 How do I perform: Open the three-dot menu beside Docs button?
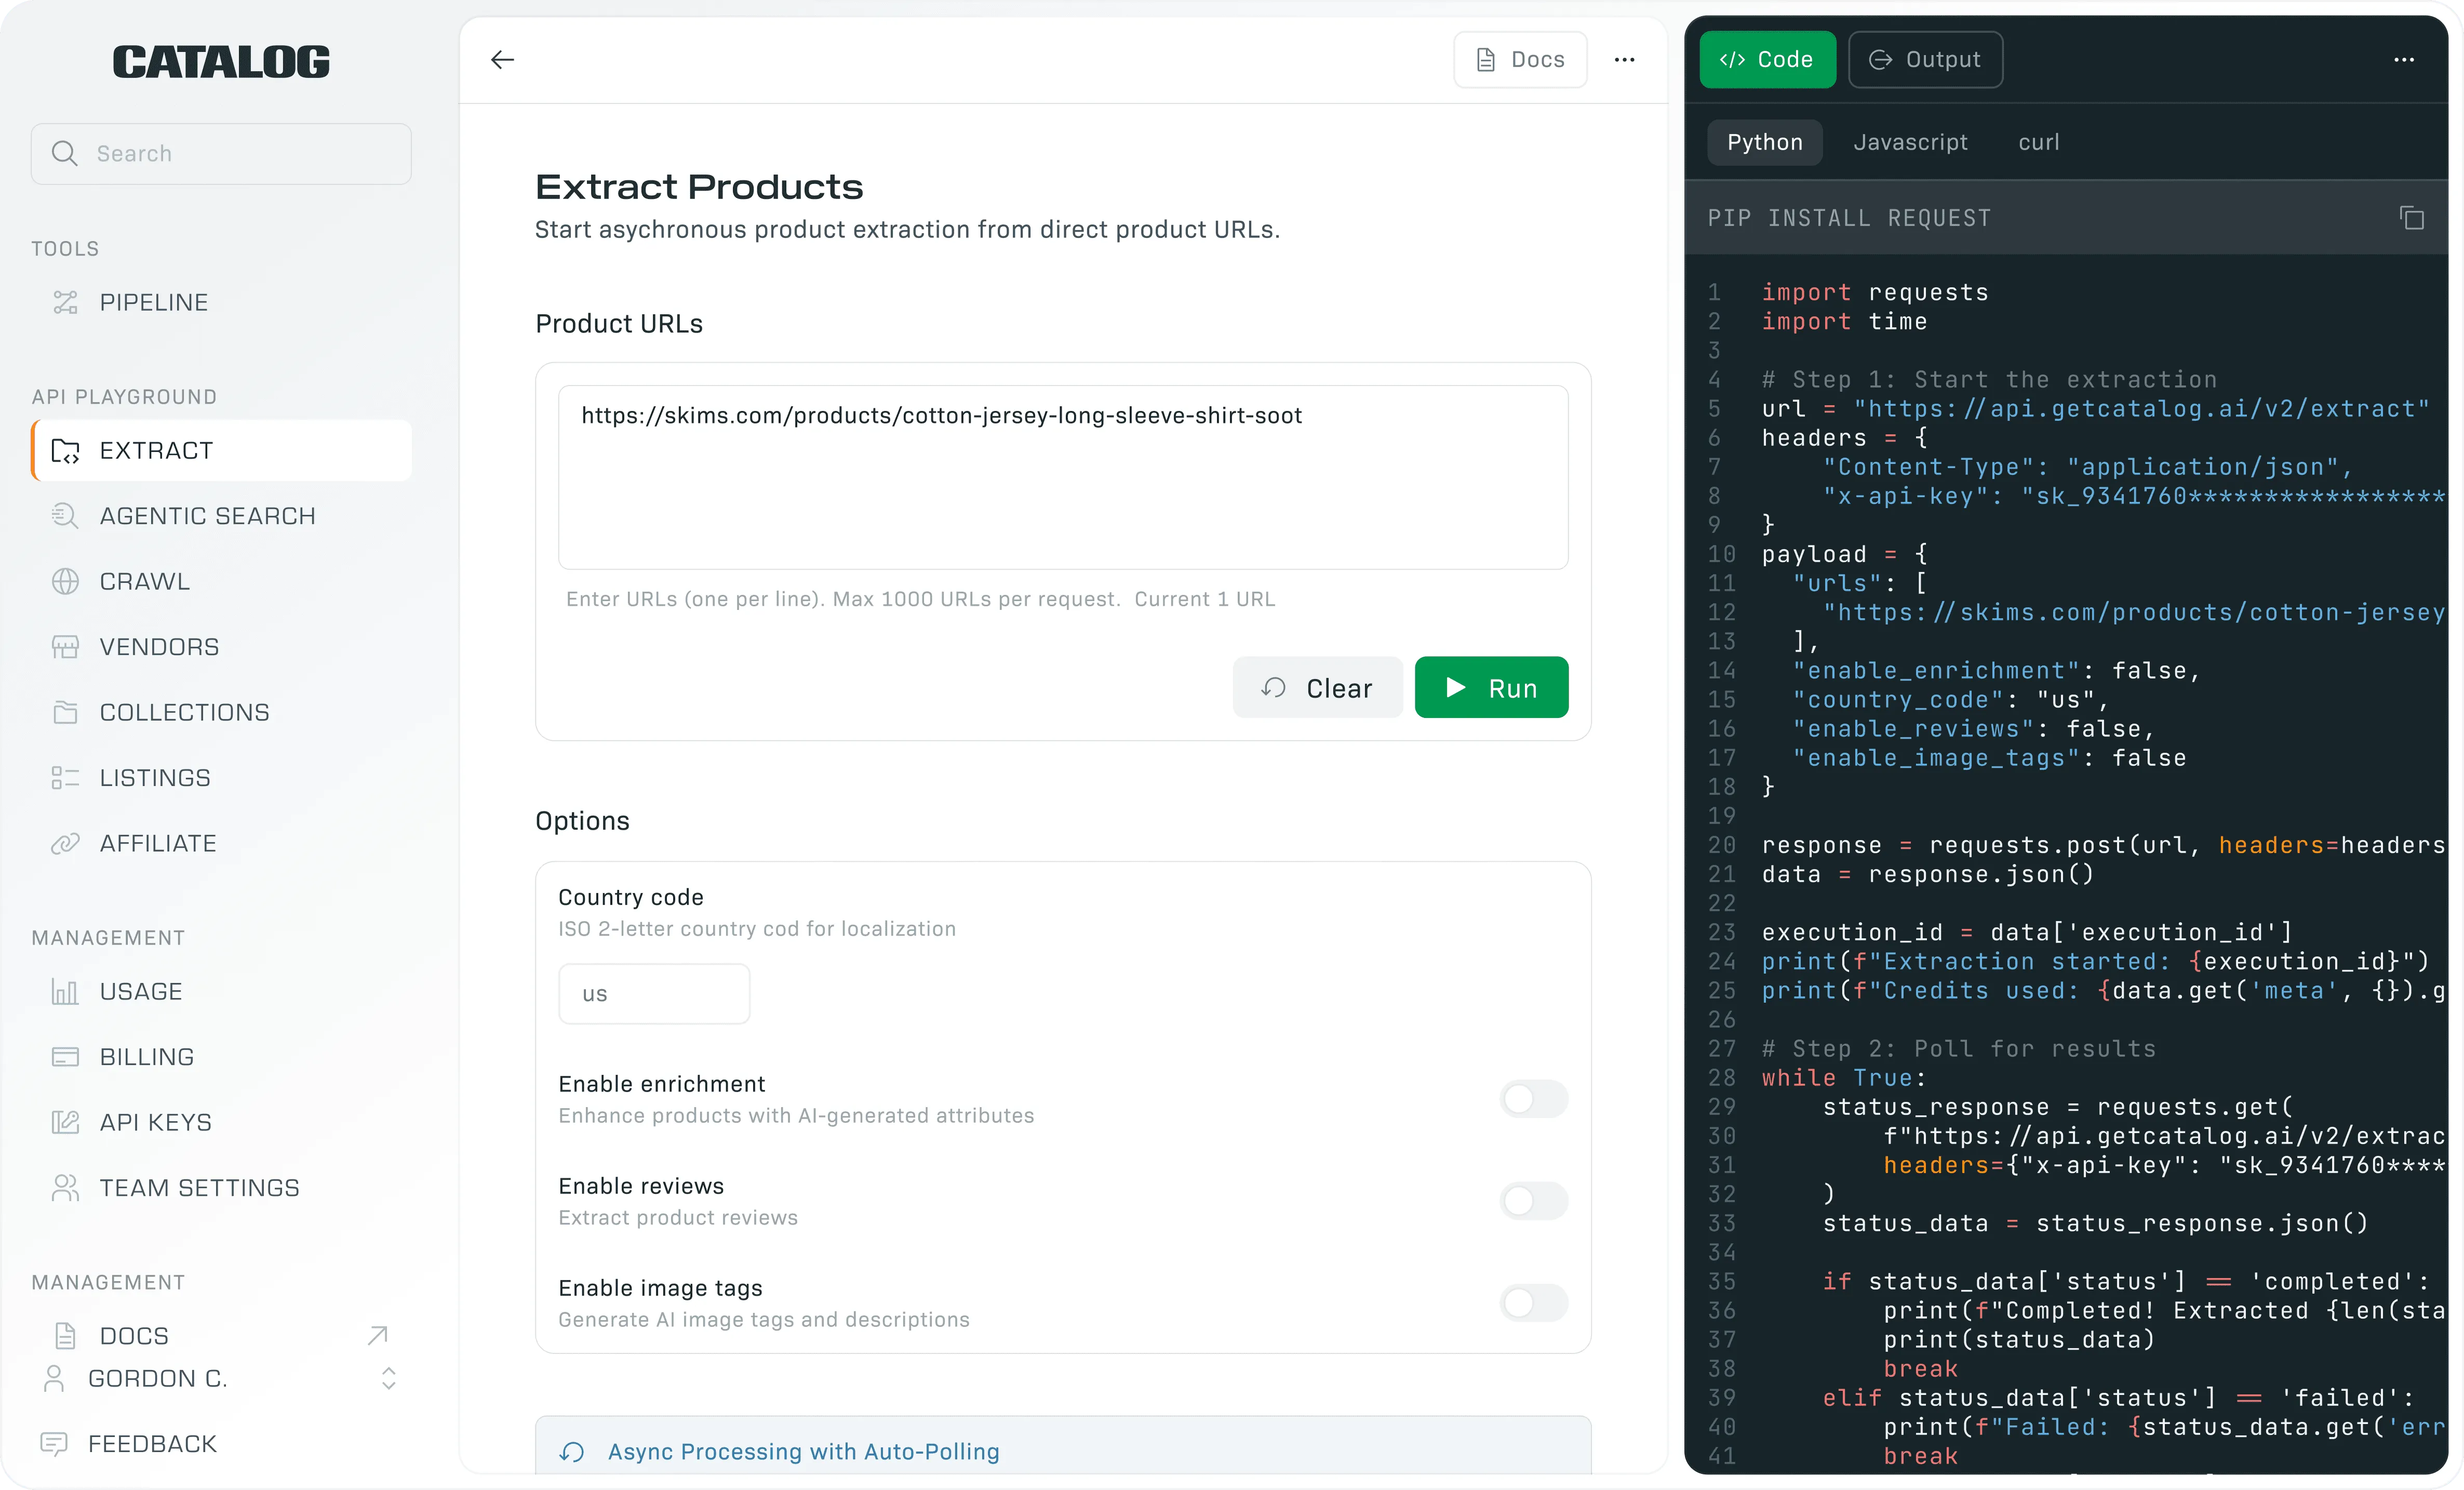click(x=1624, y=60)
